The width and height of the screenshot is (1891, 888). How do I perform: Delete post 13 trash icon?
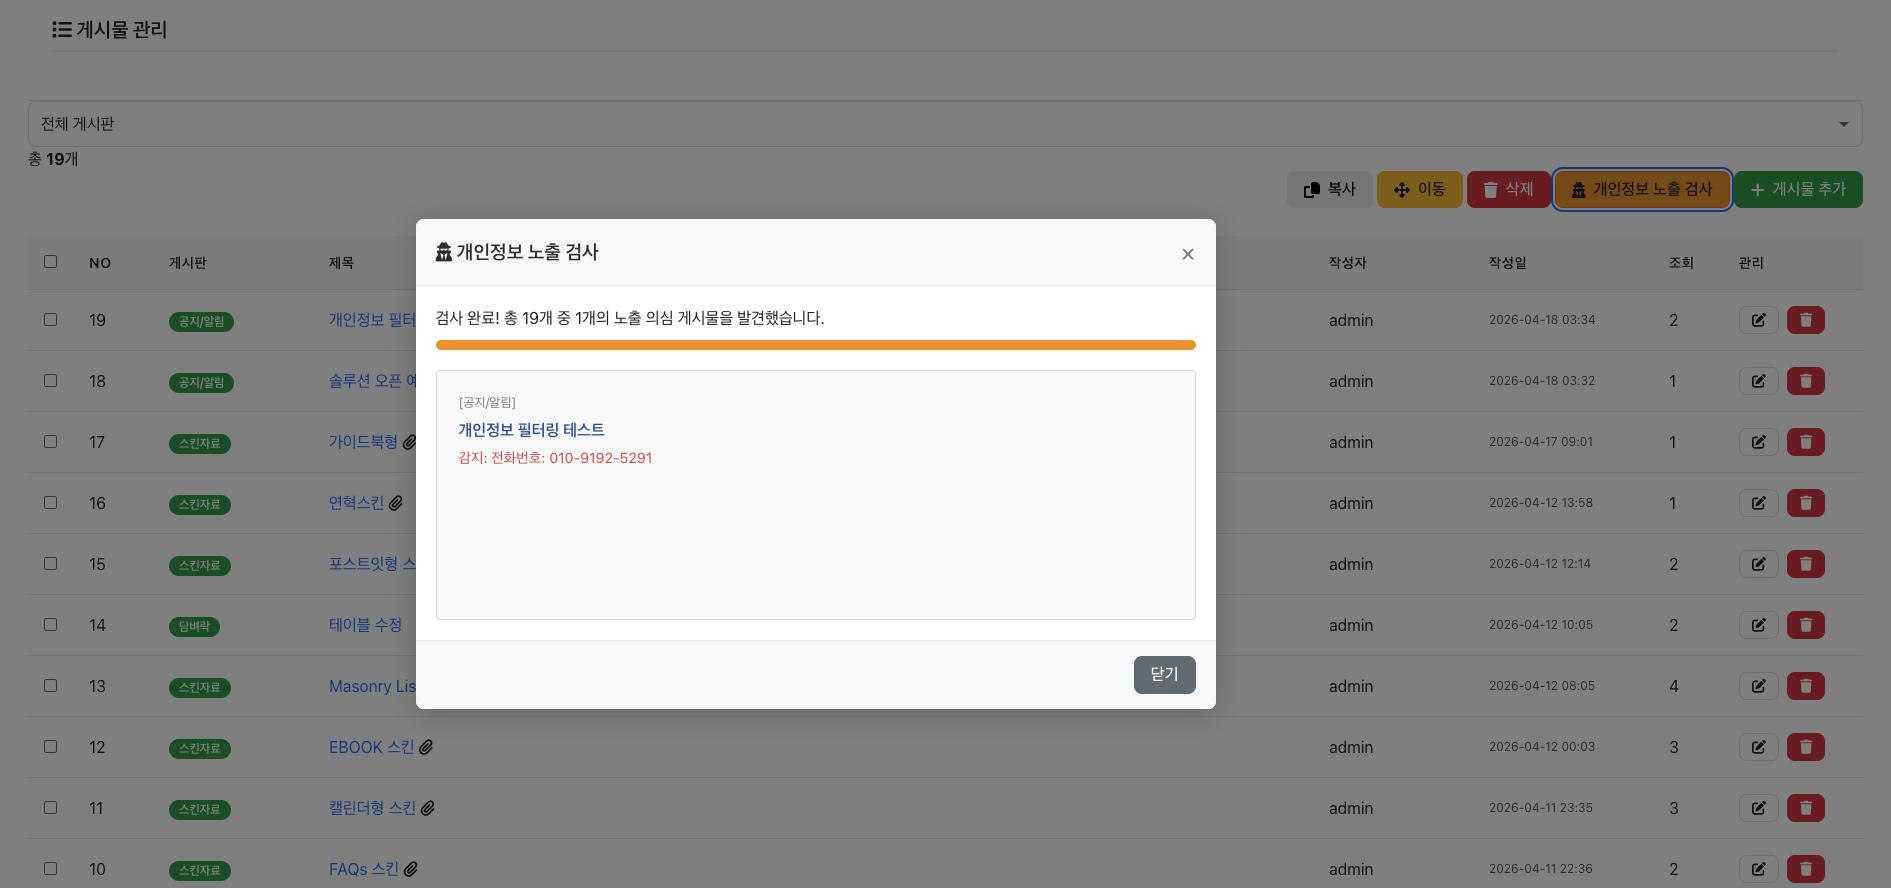[1806, 686]
